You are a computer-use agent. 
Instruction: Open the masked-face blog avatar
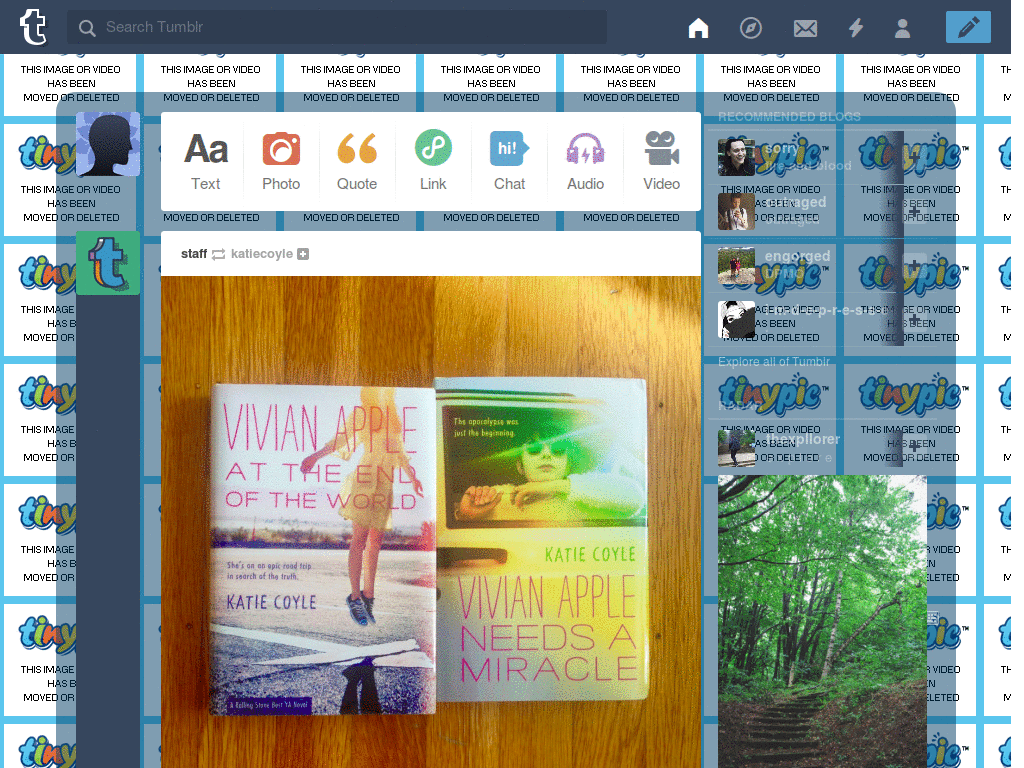click(x=736, y=319)
